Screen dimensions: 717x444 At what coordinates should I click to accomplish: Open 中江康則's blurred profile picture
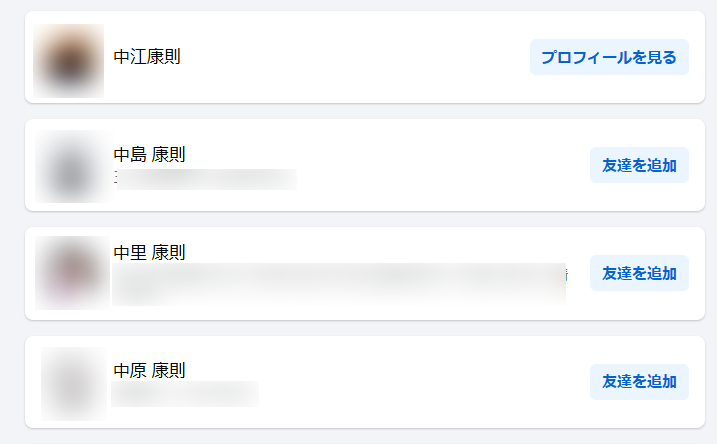(69, 60)
